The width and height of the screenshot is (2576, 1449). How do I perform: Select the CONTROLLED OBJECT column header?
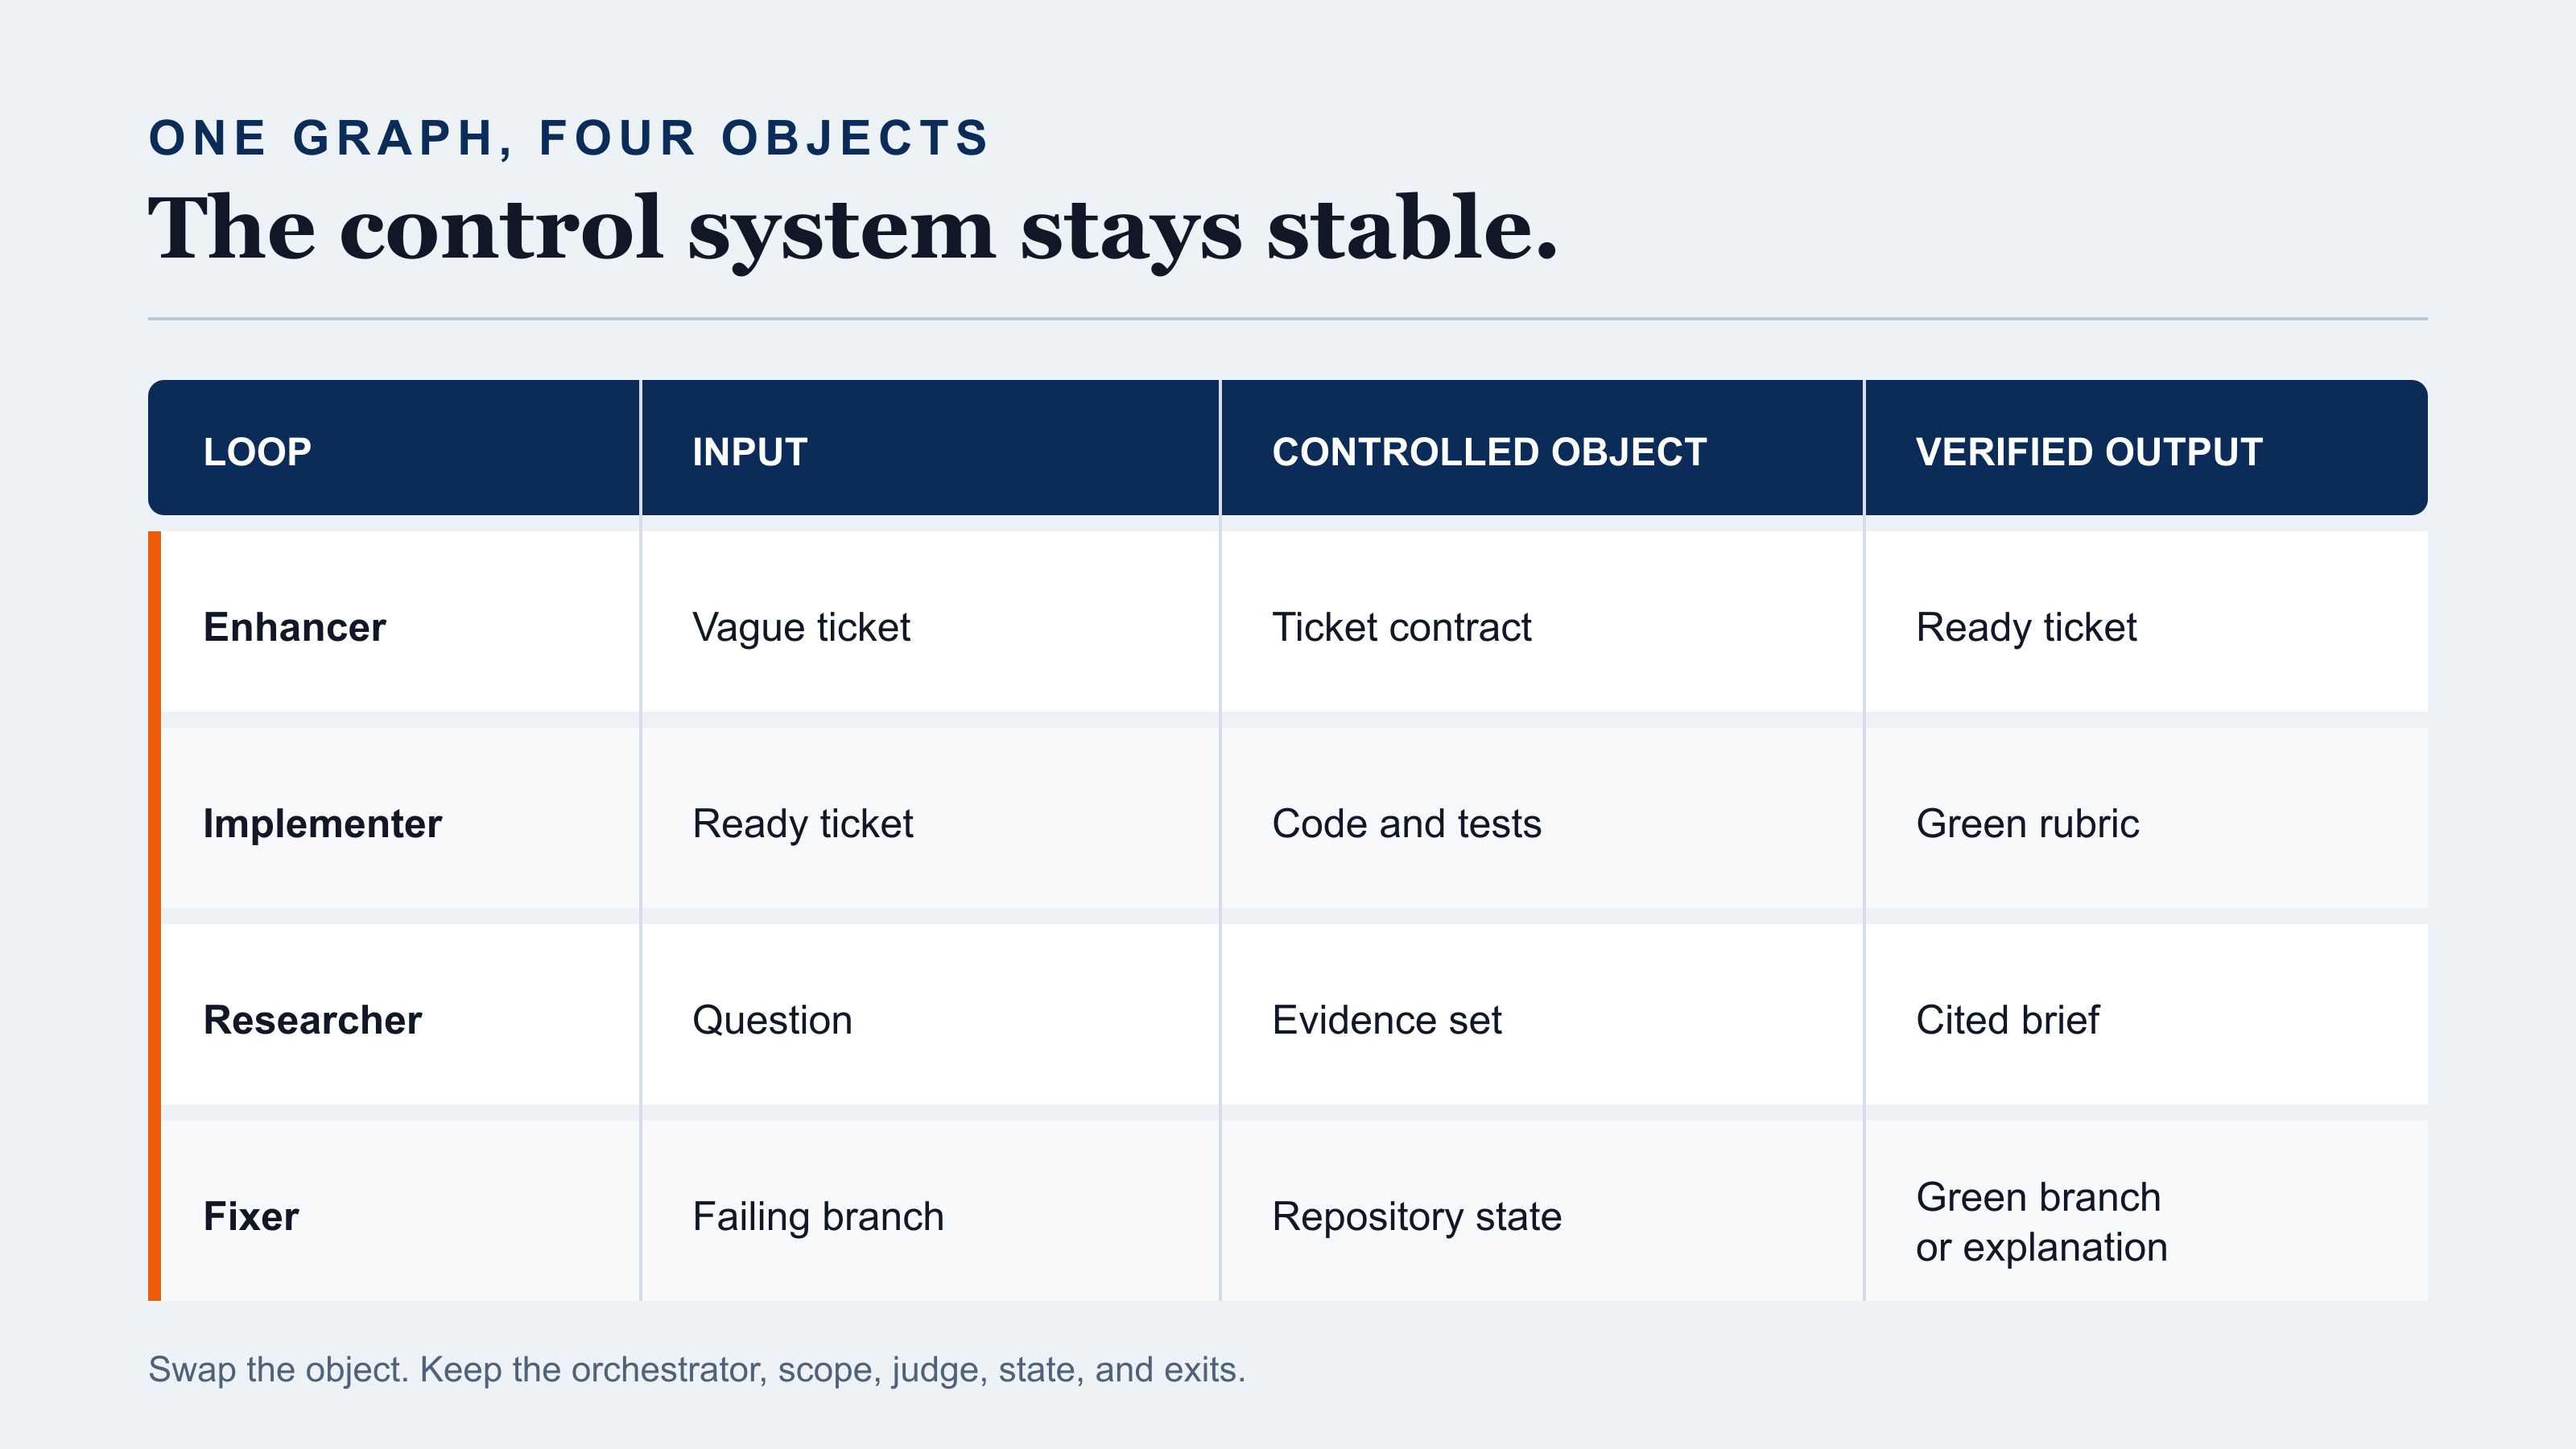(1489, 452)
